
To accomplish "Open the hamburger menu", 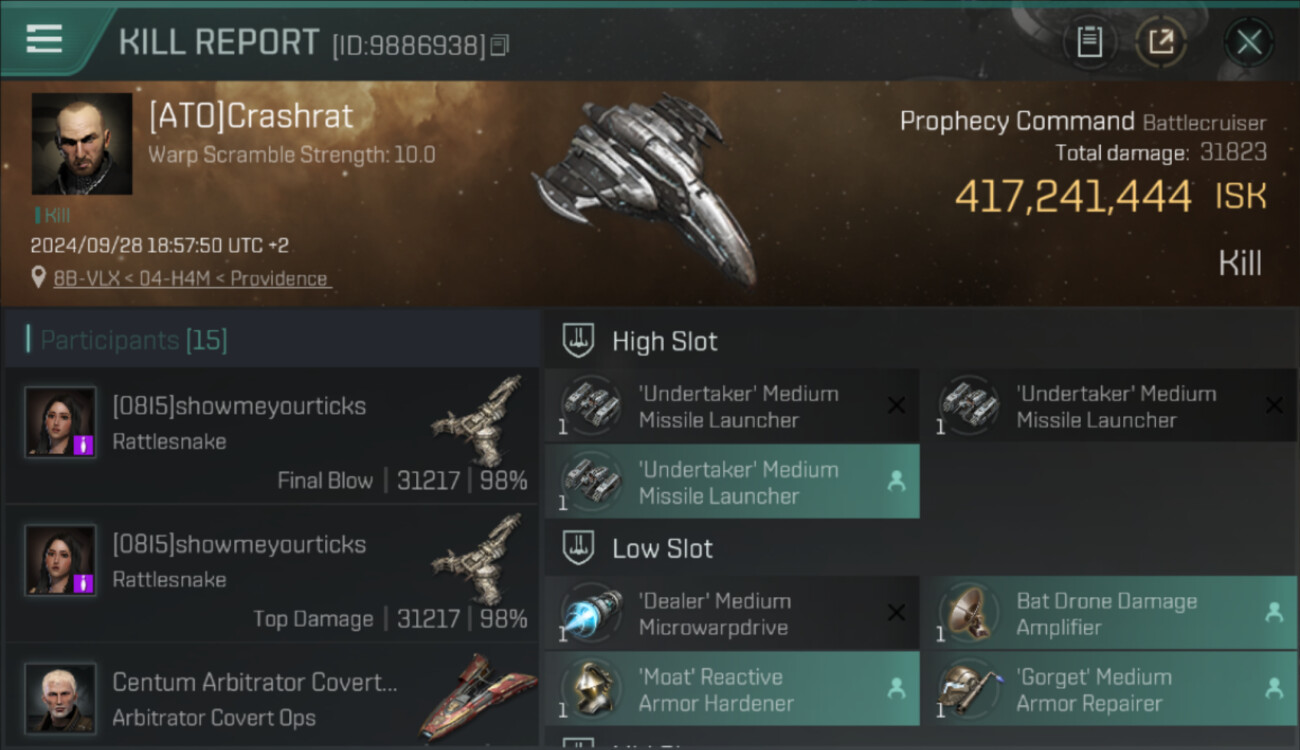I will pos(44,40).
